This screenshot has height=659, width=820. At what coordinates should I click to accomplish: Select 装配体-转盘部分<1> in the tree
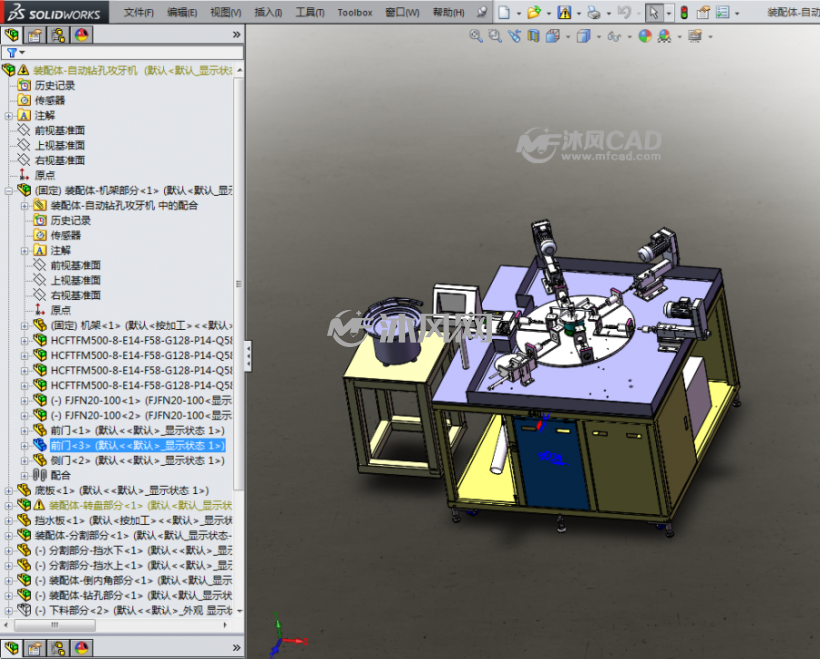(140, 505)
